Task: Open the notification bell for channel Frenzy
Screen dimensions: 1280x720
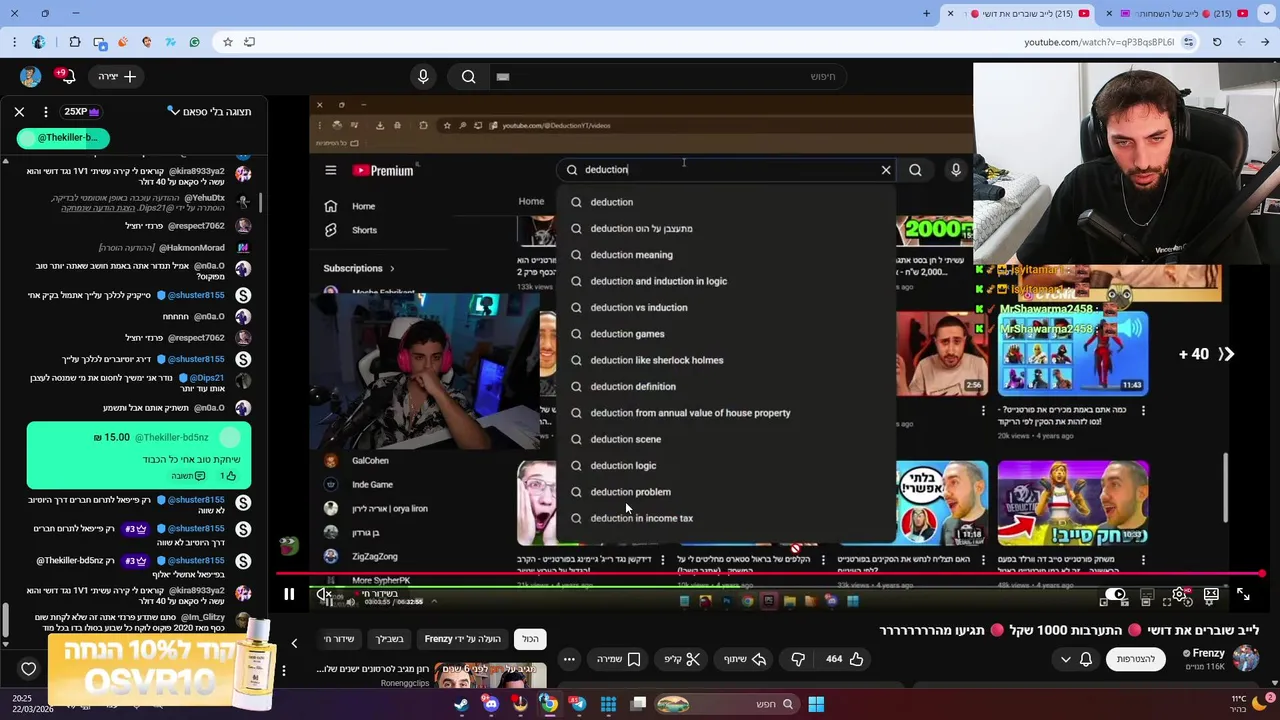Action: [1086, 659]
